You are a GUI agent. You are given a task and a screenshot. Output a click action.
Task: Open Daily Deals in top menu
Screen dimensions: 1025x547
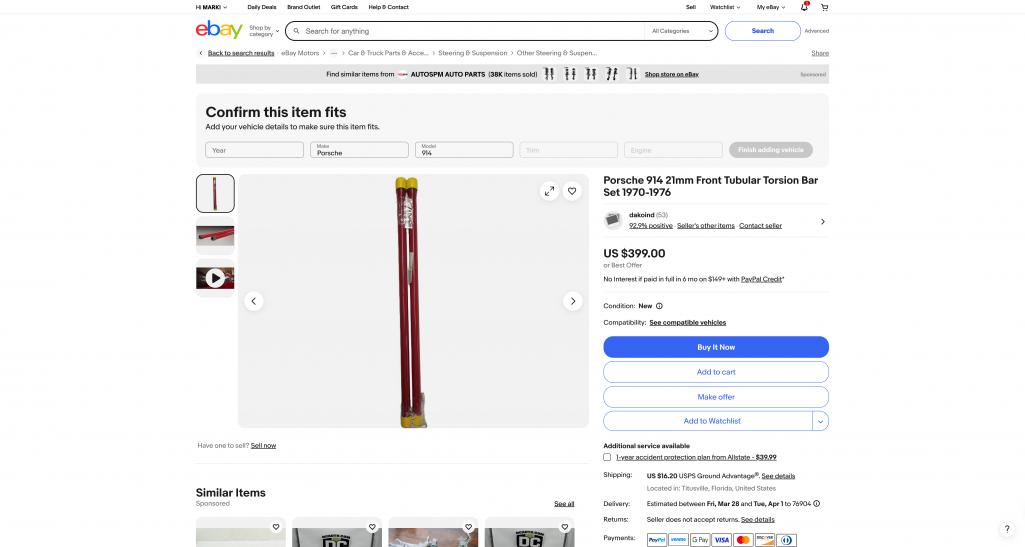click(261, 7)
